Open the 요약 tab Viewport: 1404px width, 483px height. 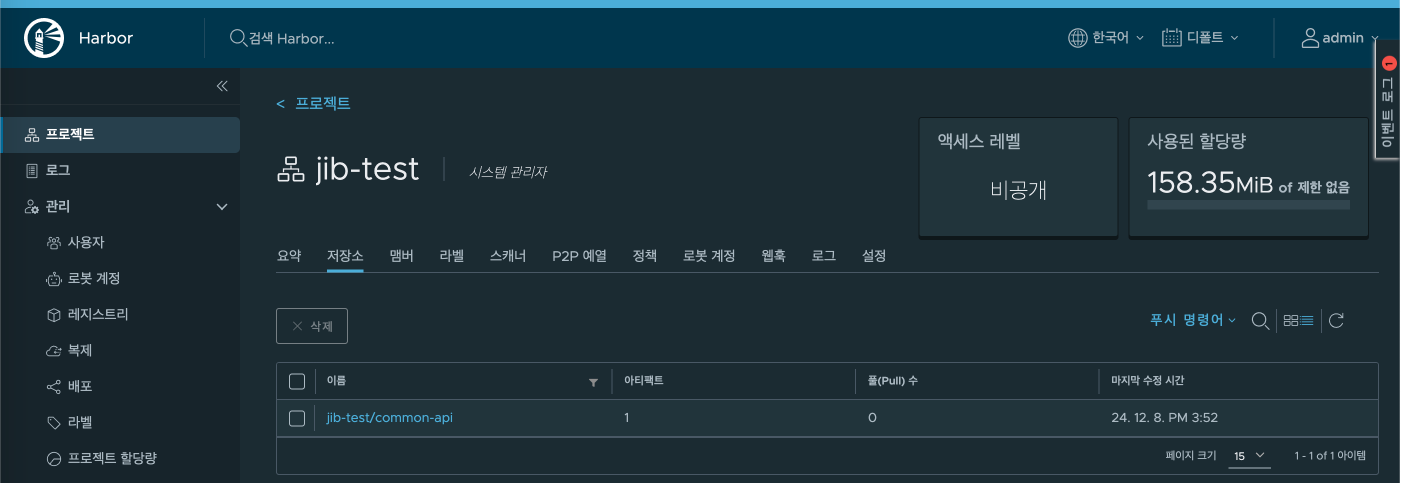point(289,256)
